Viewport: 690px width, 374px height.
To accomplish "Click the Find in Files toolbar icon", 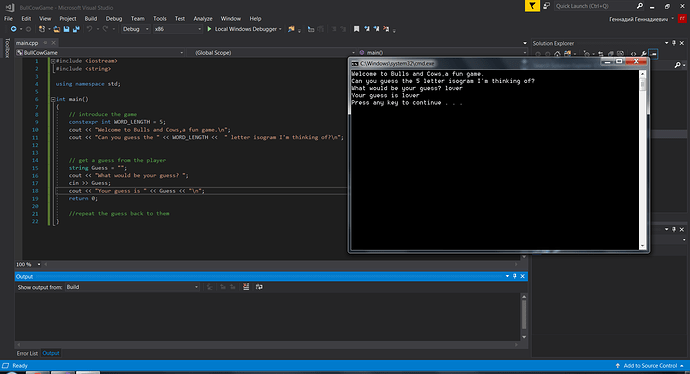I will tap(291, 29).
